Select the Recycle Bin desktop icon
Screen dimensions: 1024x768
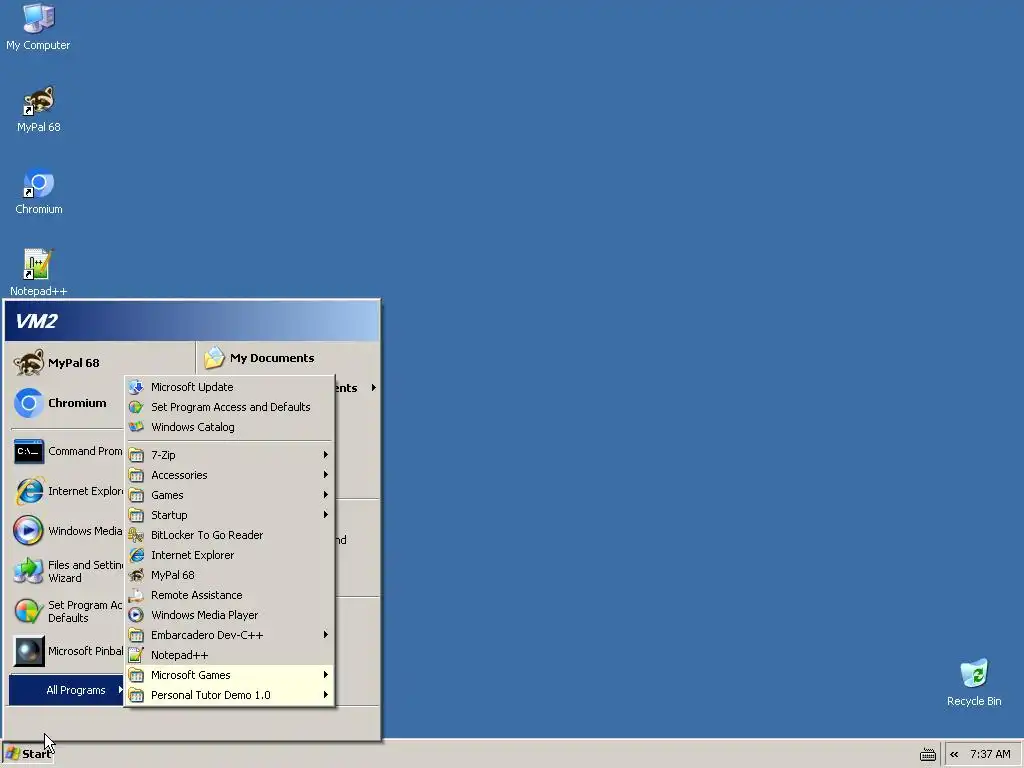974,682
